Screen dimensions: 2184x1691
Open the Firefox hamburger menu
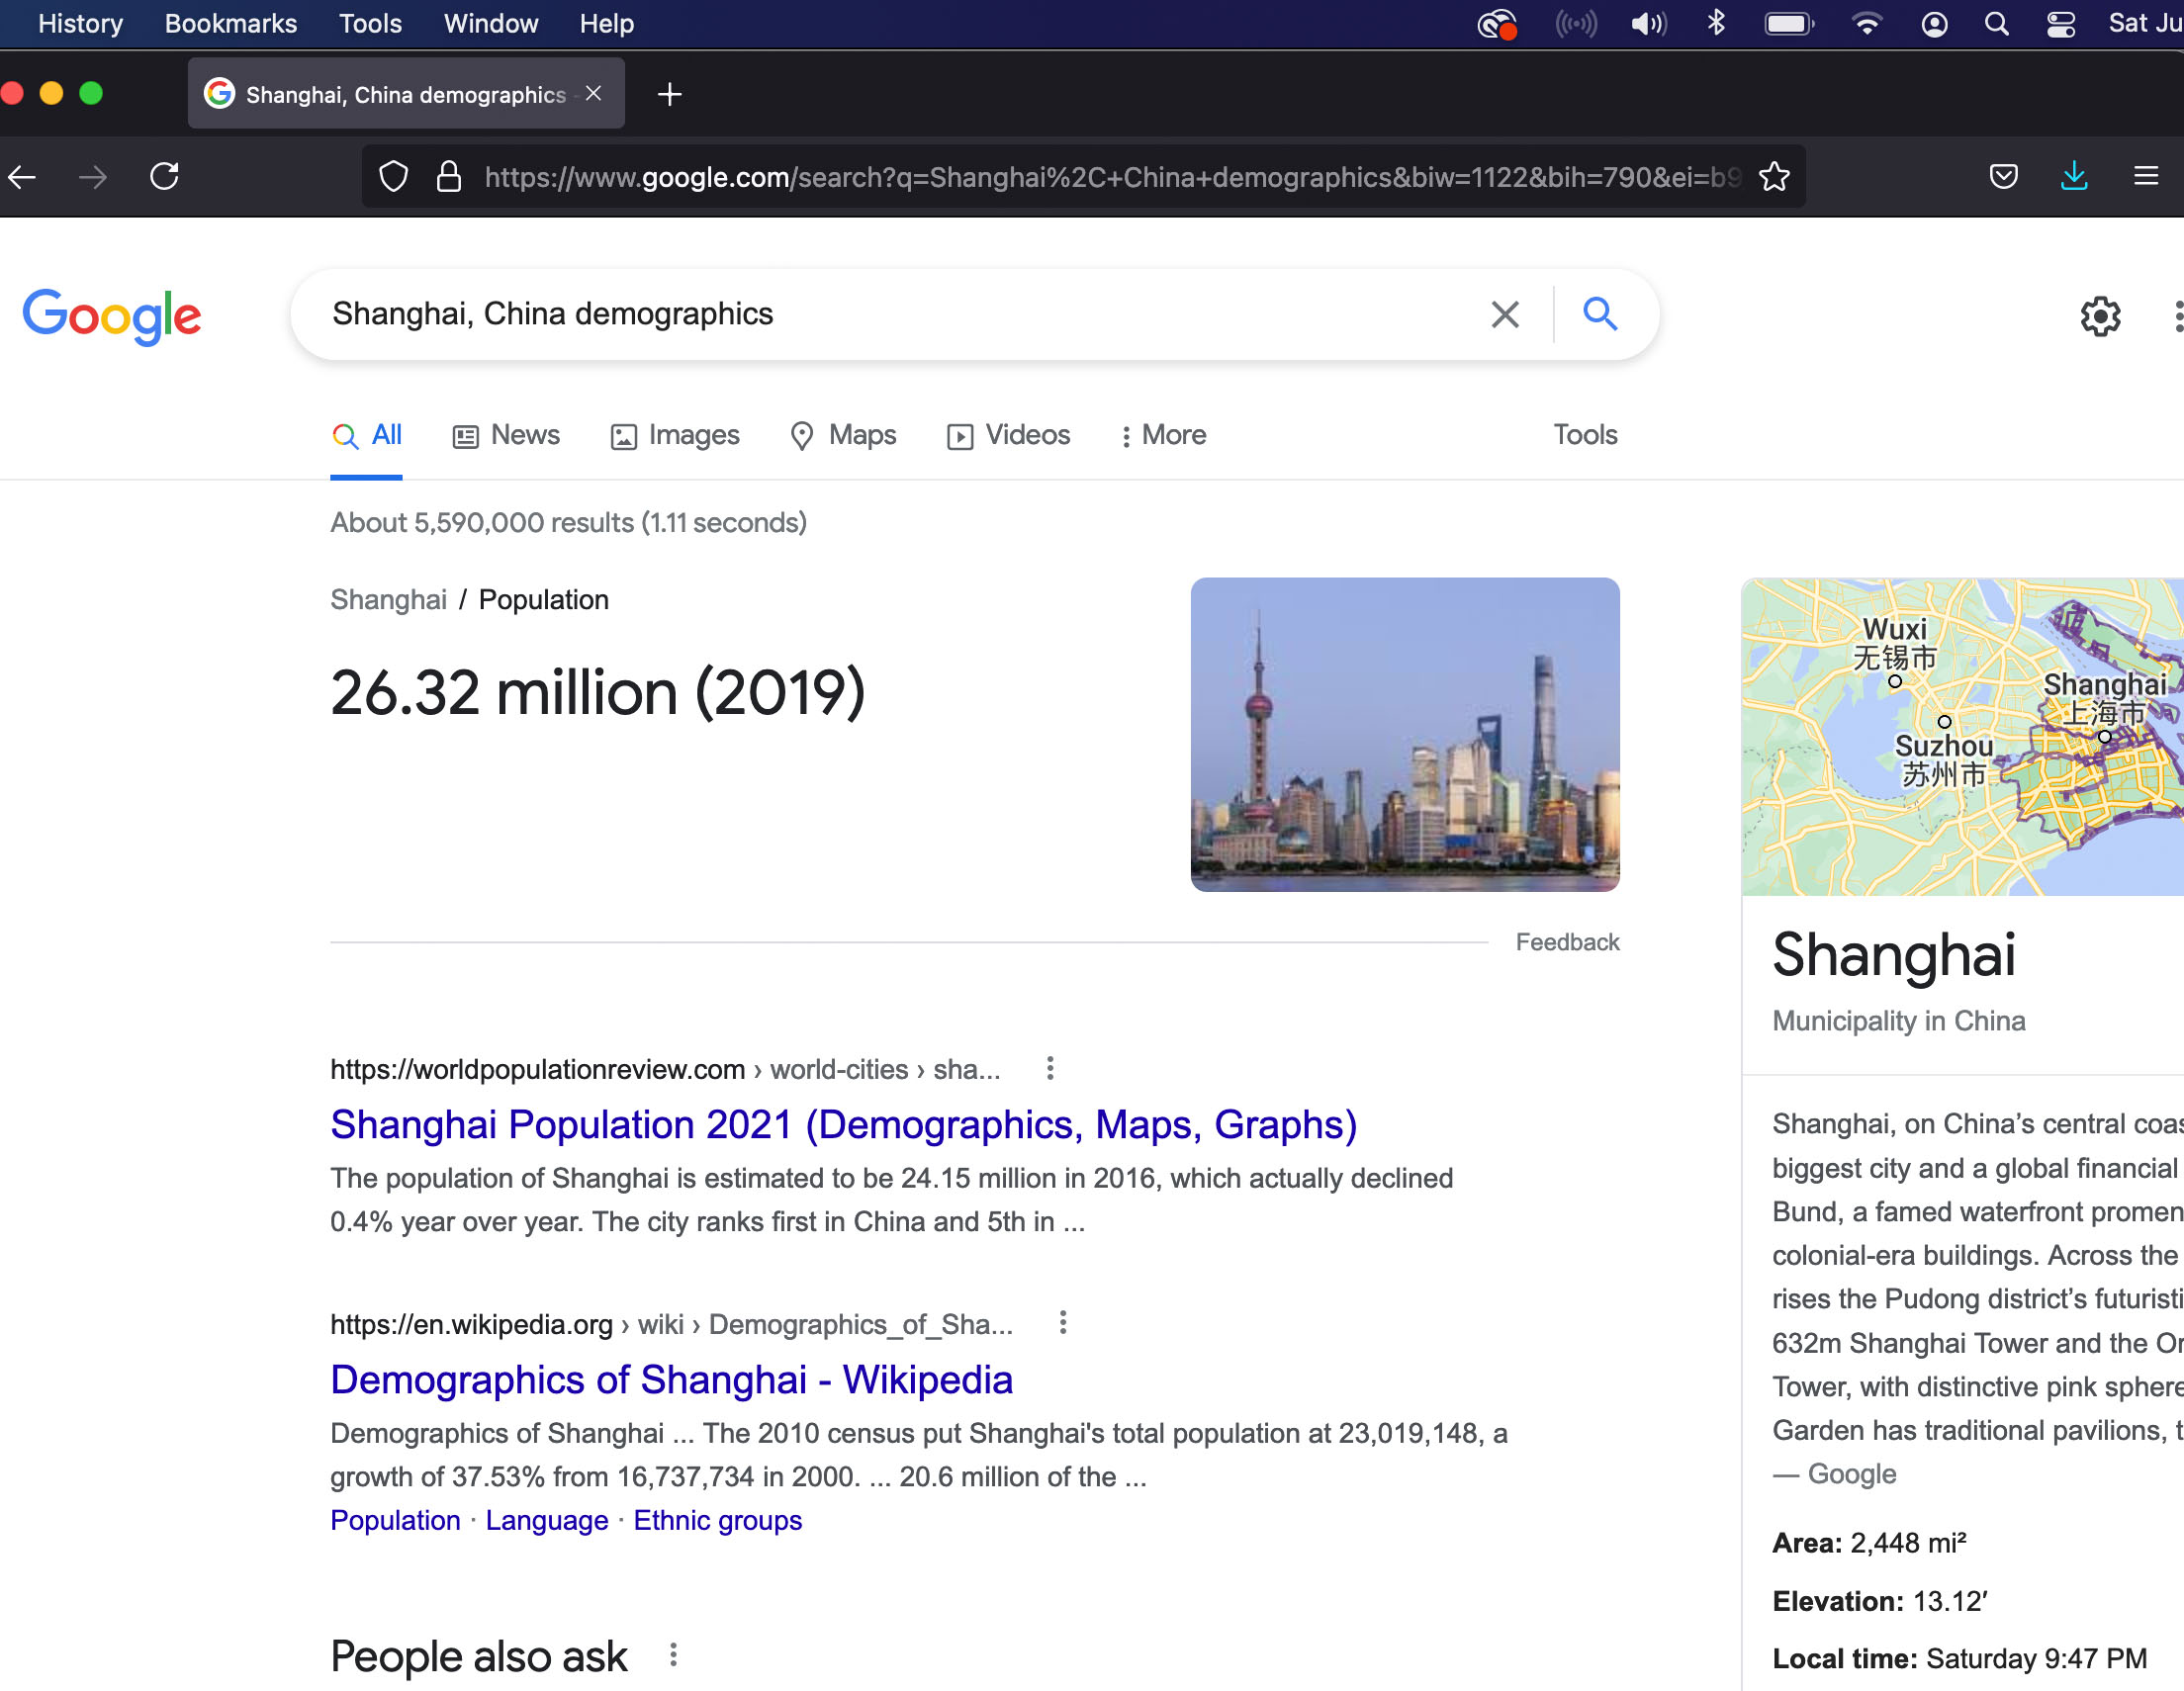click(x=2145, y=176)
